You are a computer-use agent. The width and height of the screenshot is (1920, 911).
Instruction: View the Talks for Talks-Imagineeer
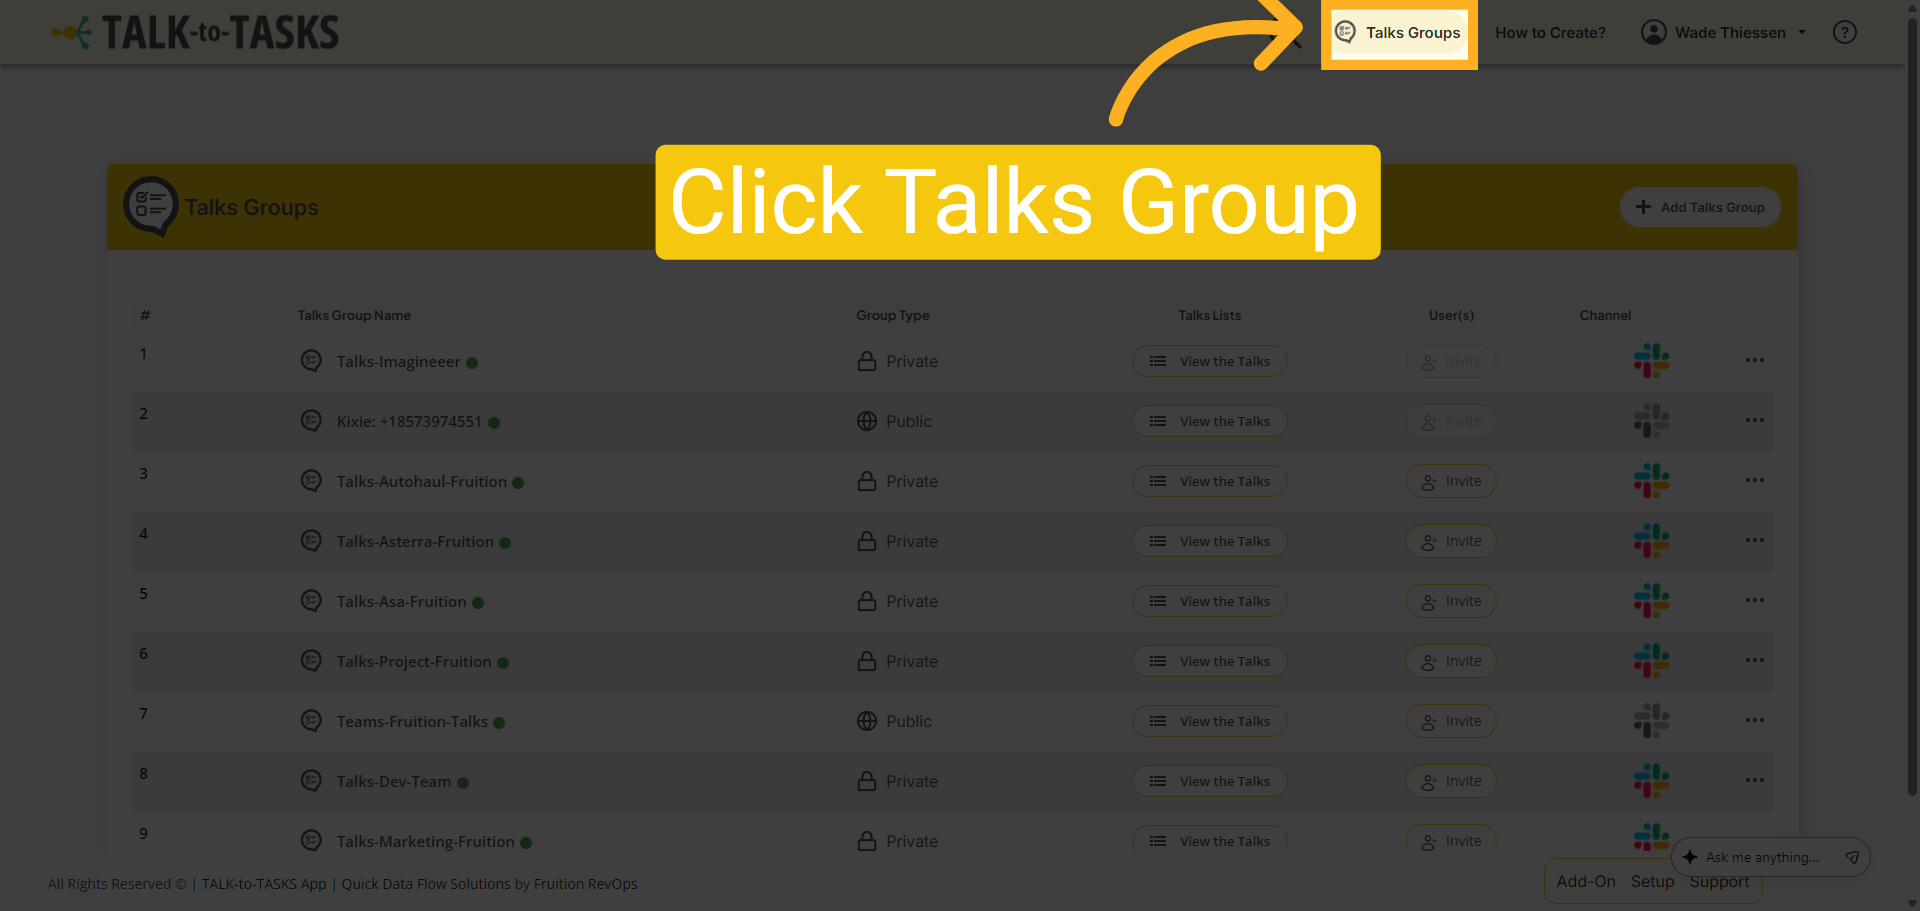1209,361
